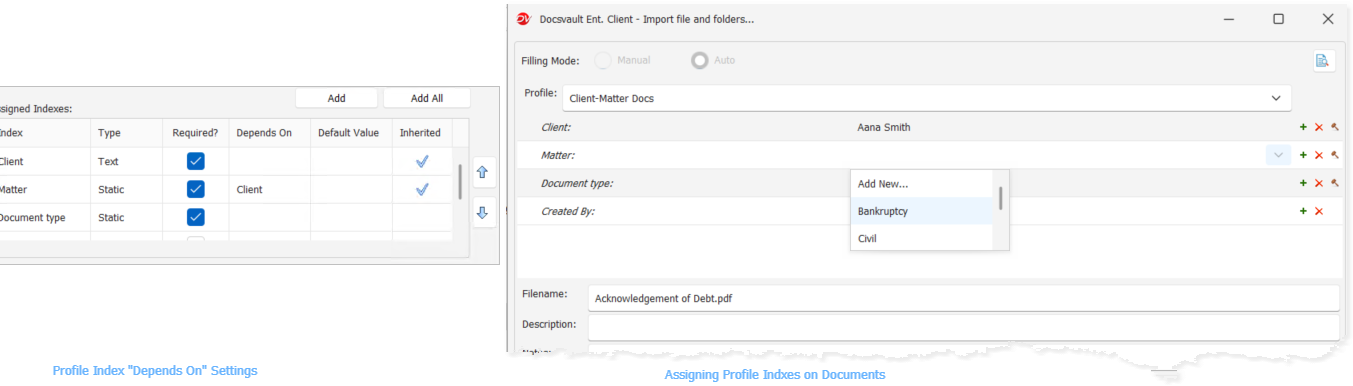Click the Add button above indexes
Screen dimensions: 1353x386
click(337, 98)
